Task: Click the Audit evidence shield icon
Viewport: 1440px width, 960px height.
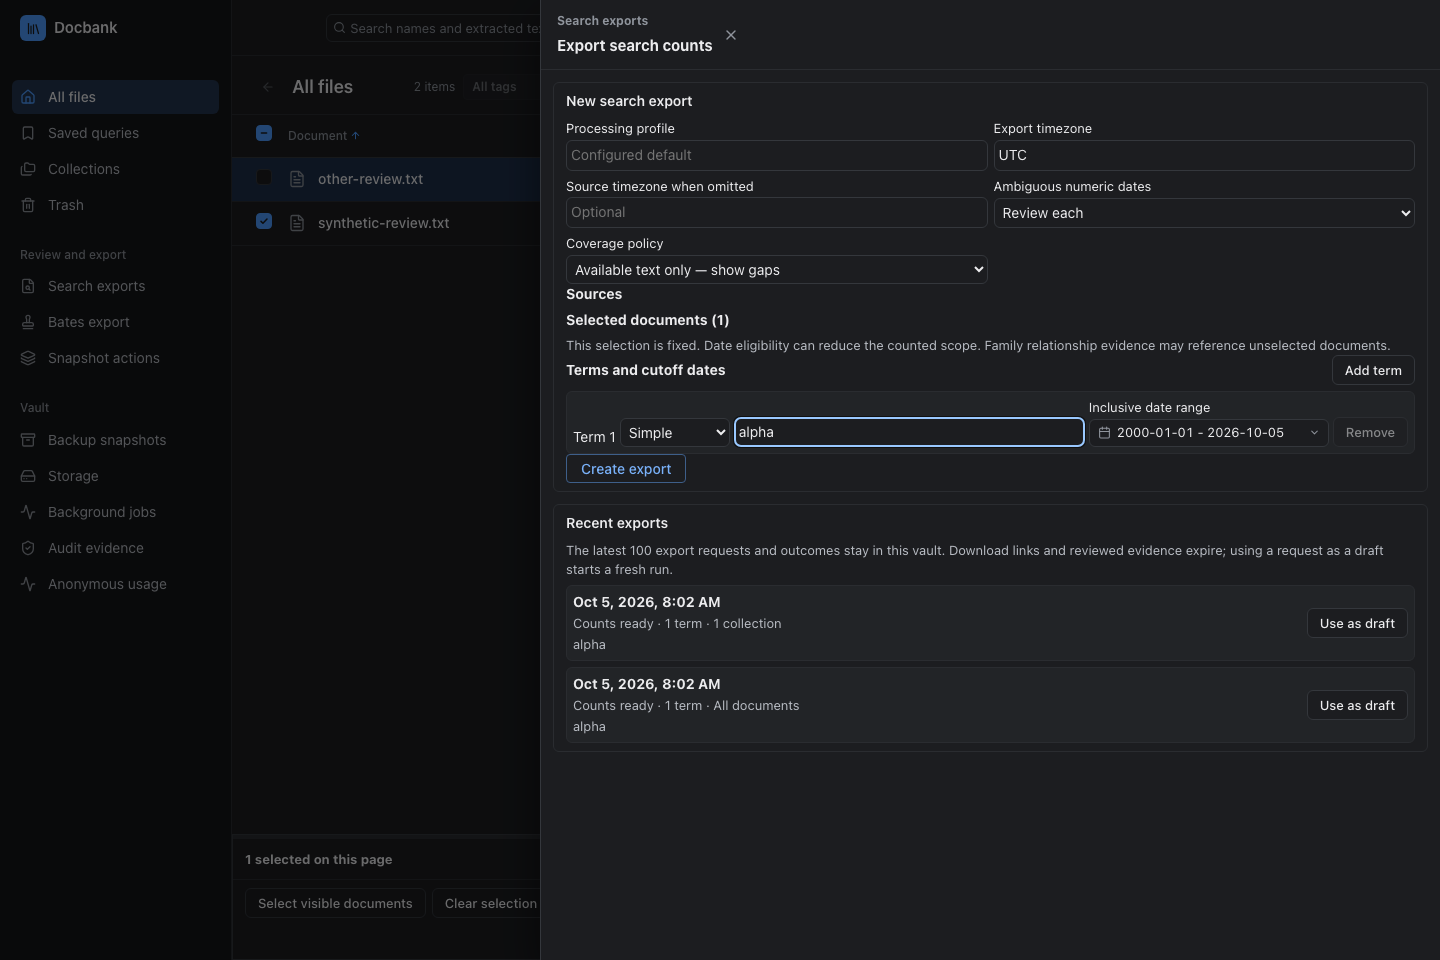Action: 28,548
